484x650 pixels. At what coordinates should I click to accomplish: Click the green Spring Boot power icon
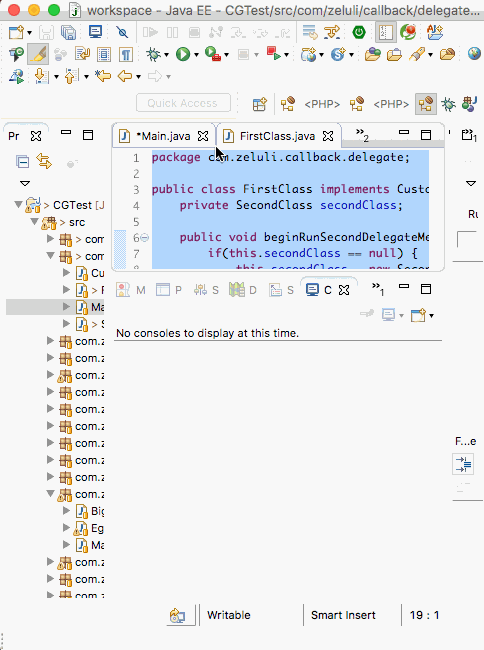(359, 32)
